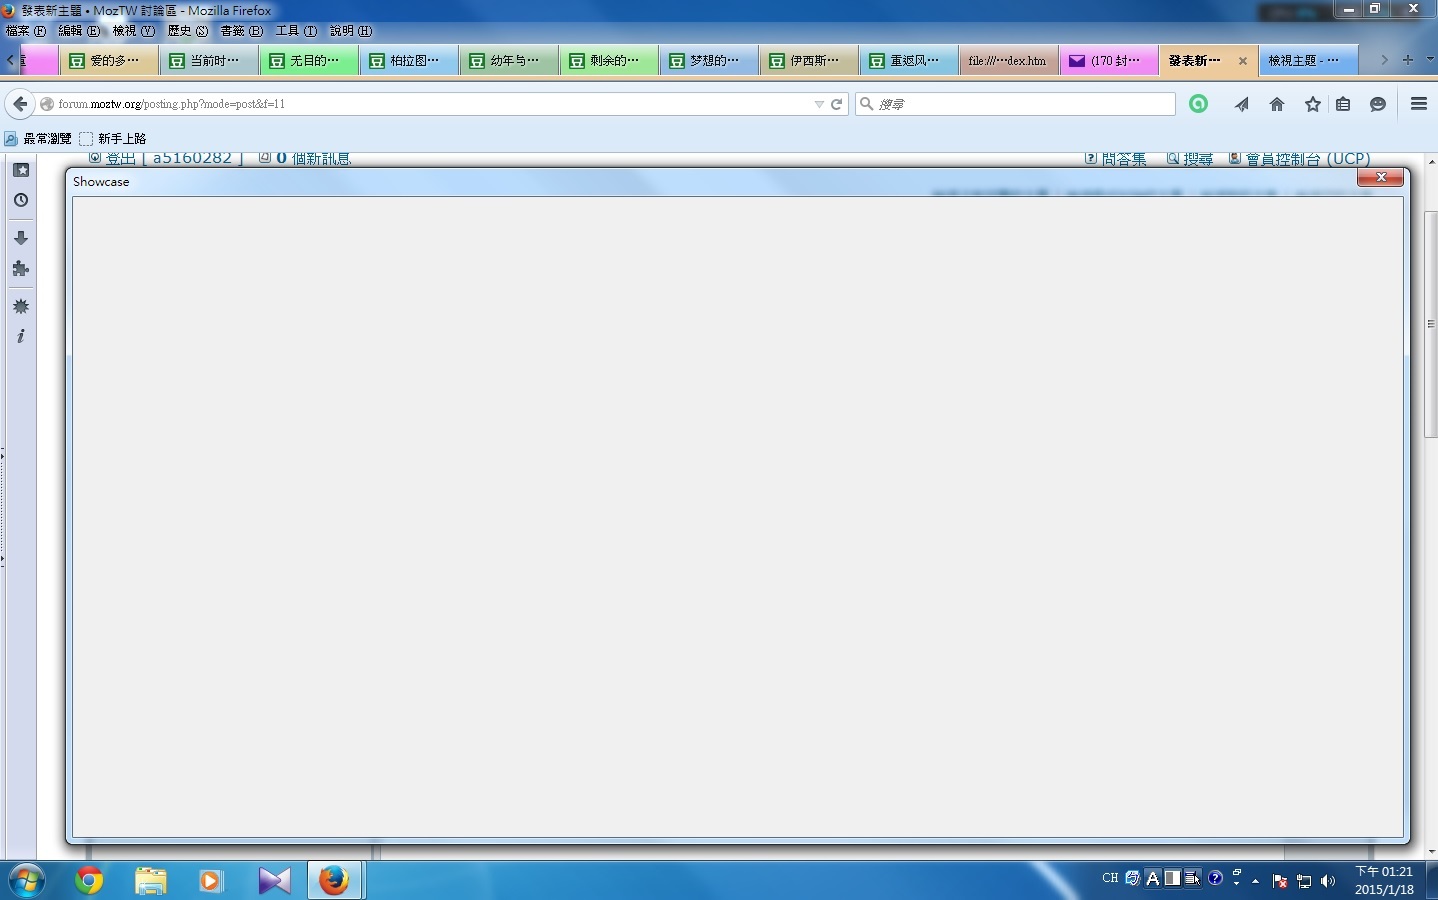The image size is (1438, 900).
Task: Click the info 'i' sidebar icon
Action: [21, 336]
